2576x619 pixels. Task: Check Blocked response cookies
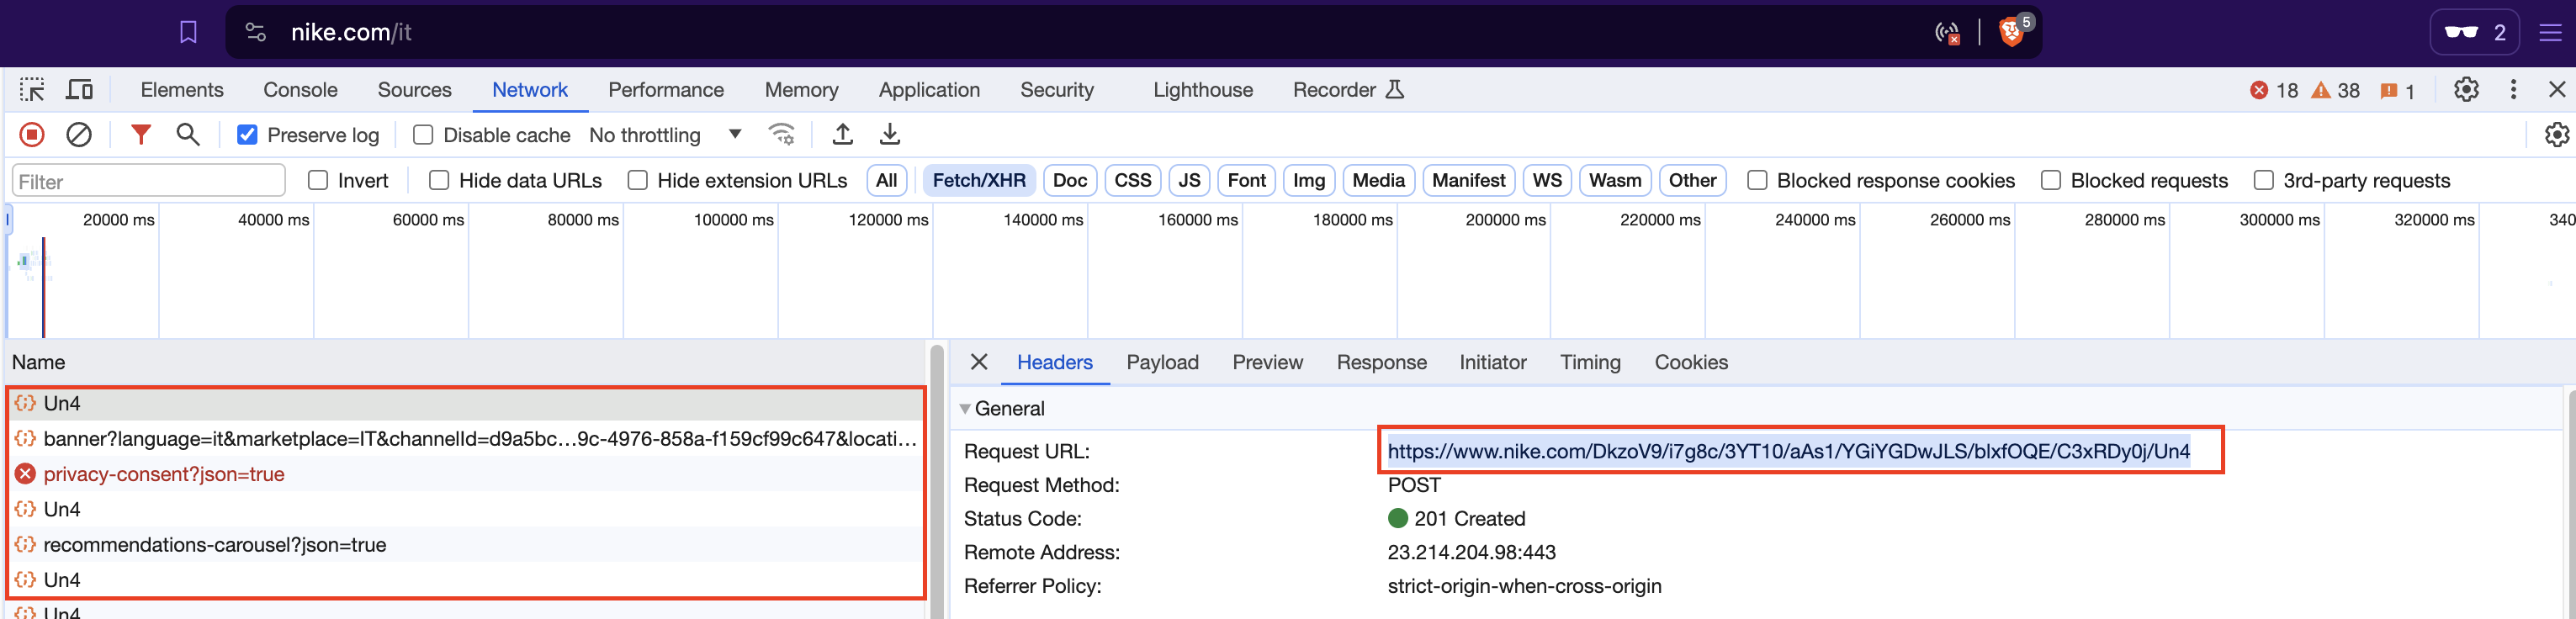(1757, 180)
